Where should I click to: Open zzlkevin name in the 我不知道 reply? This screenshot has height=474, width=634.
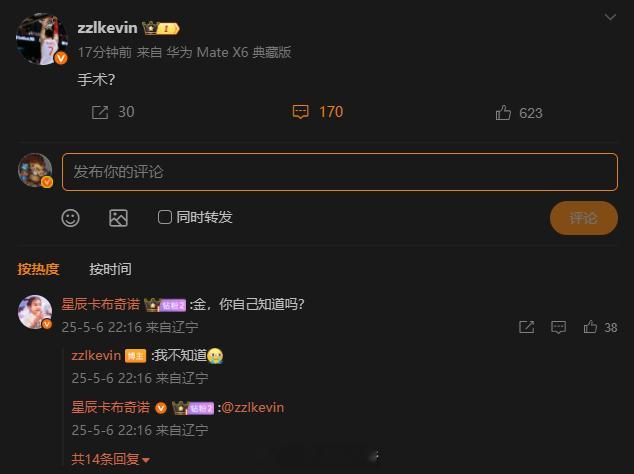pyautogui.click(x=96, y=356)
